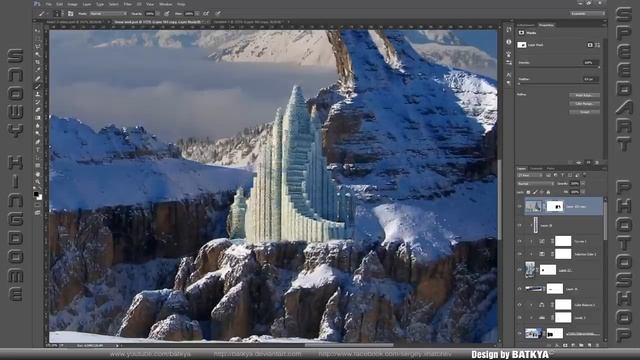Switch to the Channels tab
Viewport: 640px width, 360px height.
click(x=536, y=169)
